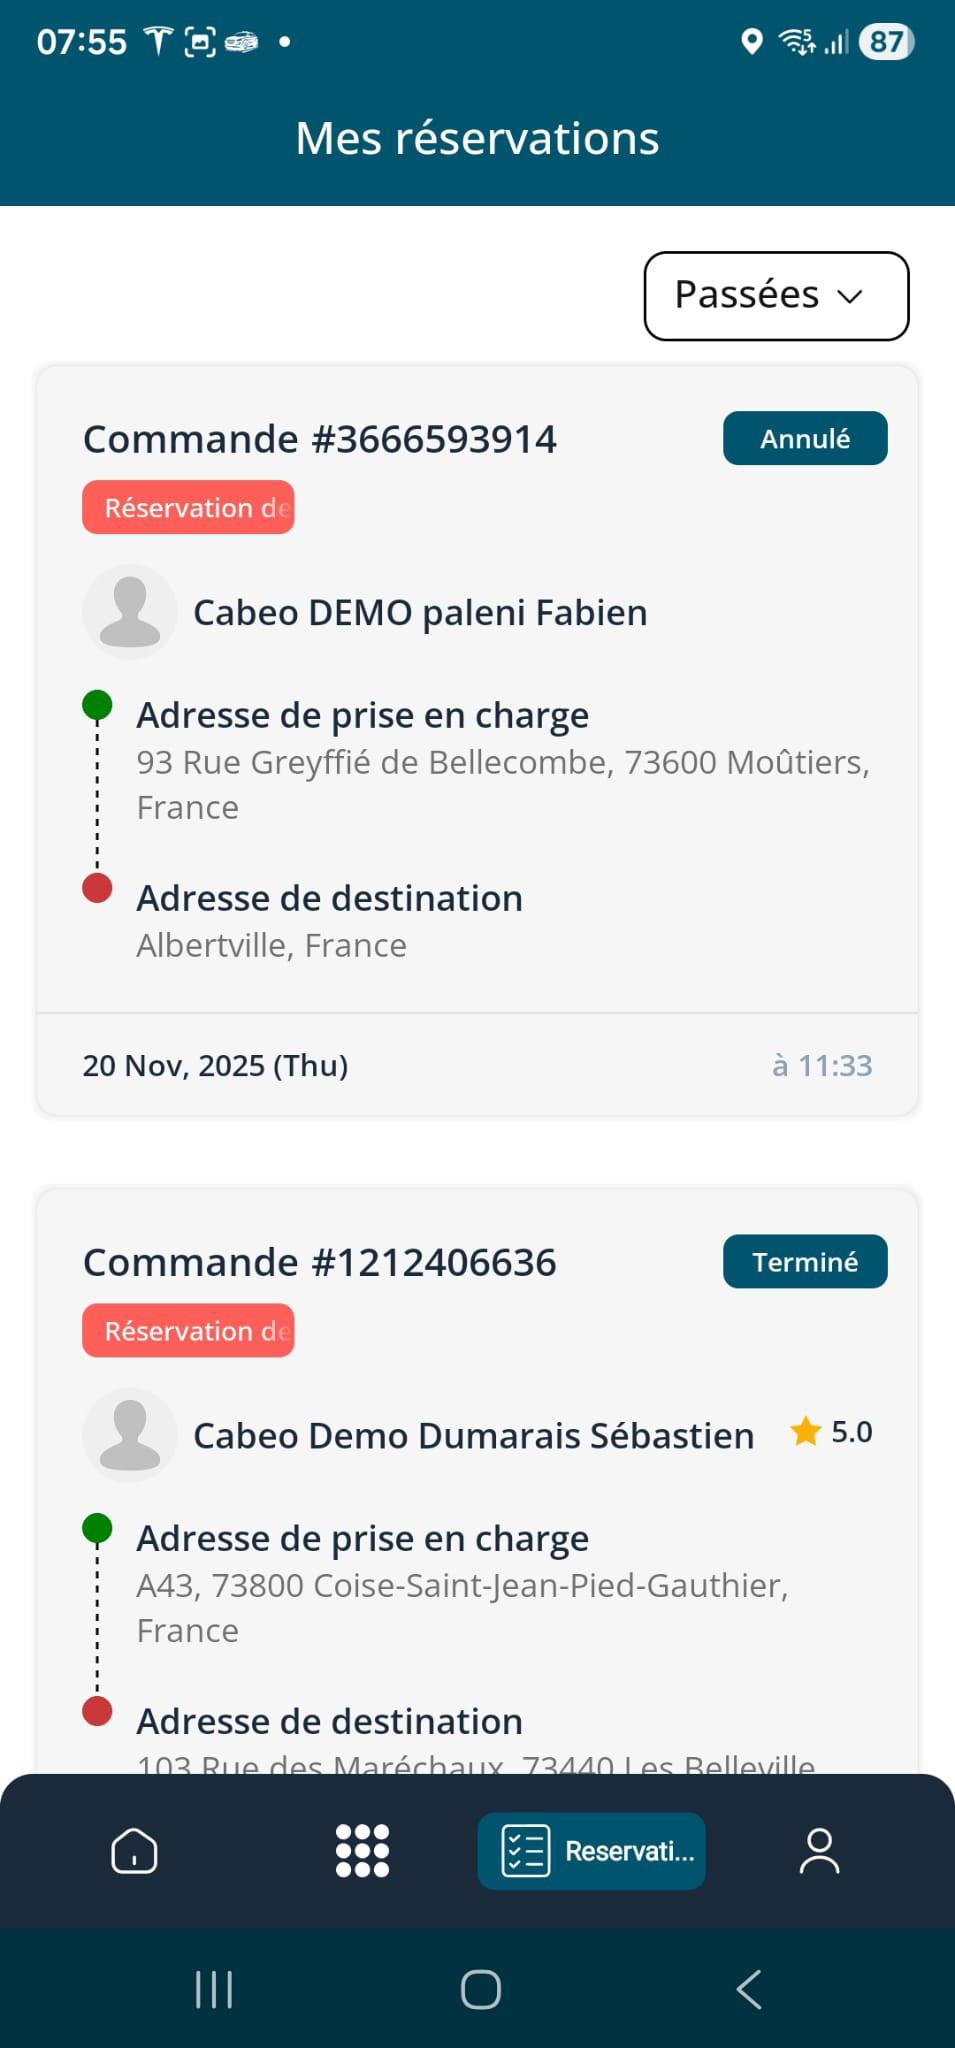Tap the Albertville destination address
The height and width of the screenshot is (2048, 955).
click(x=272, y=945)
